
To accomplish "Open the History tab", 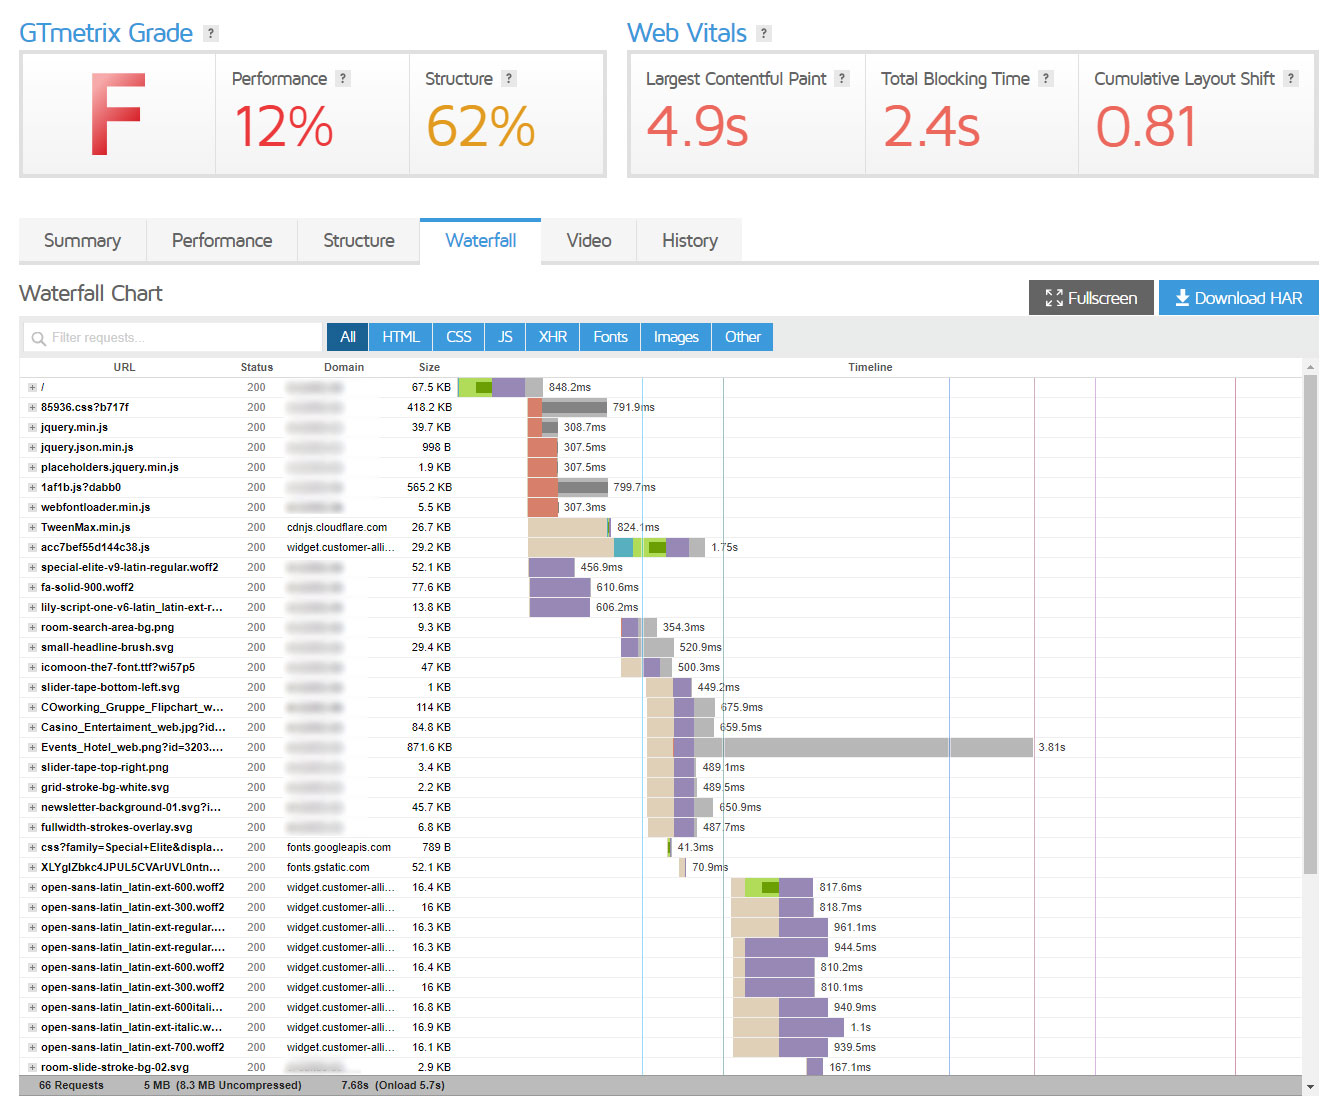I will coord(689,240).
